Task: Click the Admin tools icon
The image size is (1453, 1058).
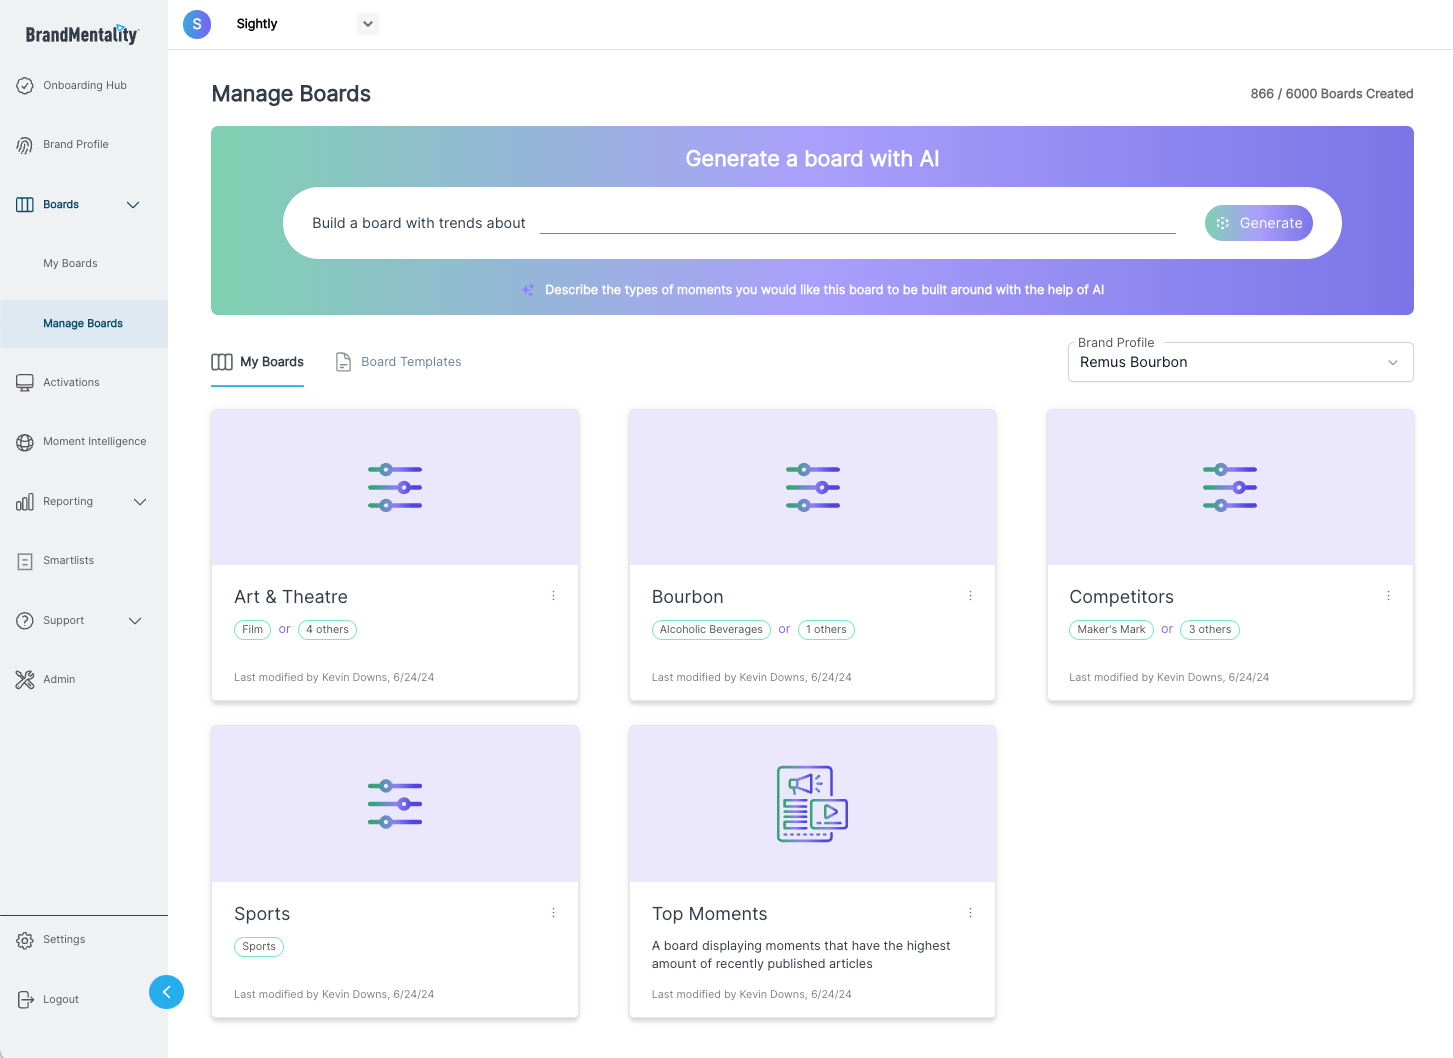Action: 25,680
